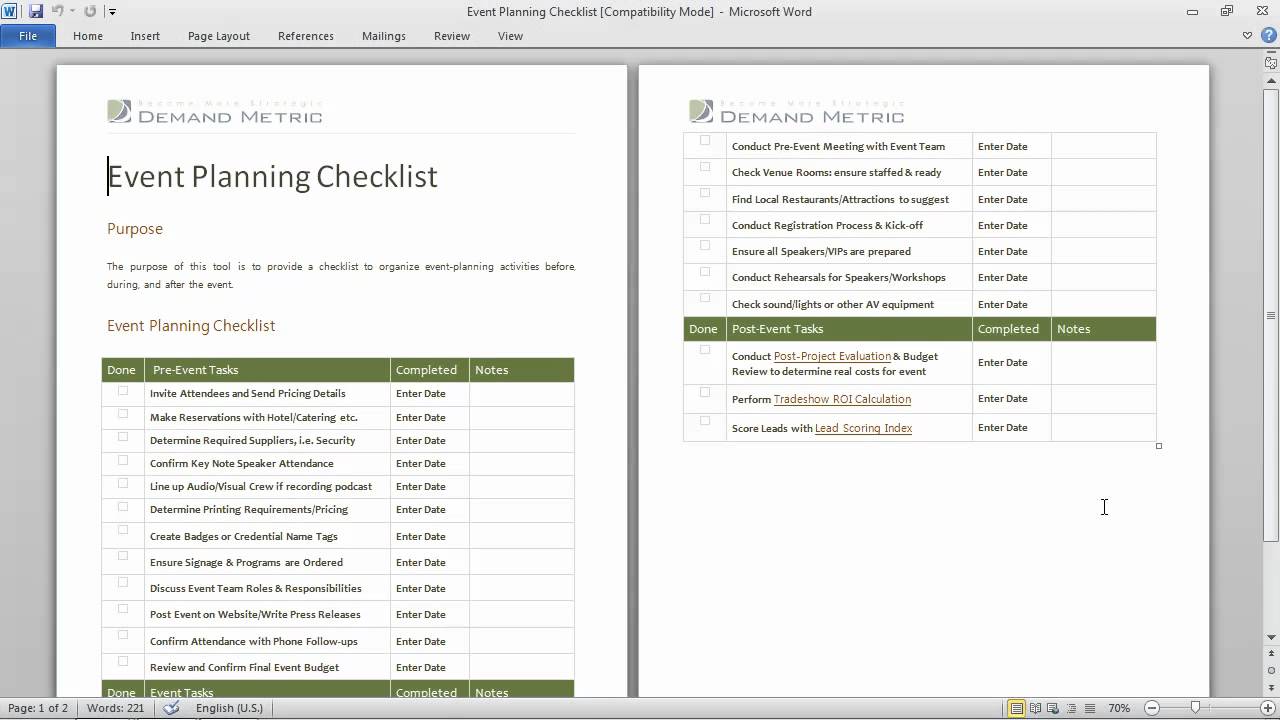Check the Line up Audio/Visual Crew box
Image resolution: width=1280 pixels, height=720 pixels.
point(123,483)
